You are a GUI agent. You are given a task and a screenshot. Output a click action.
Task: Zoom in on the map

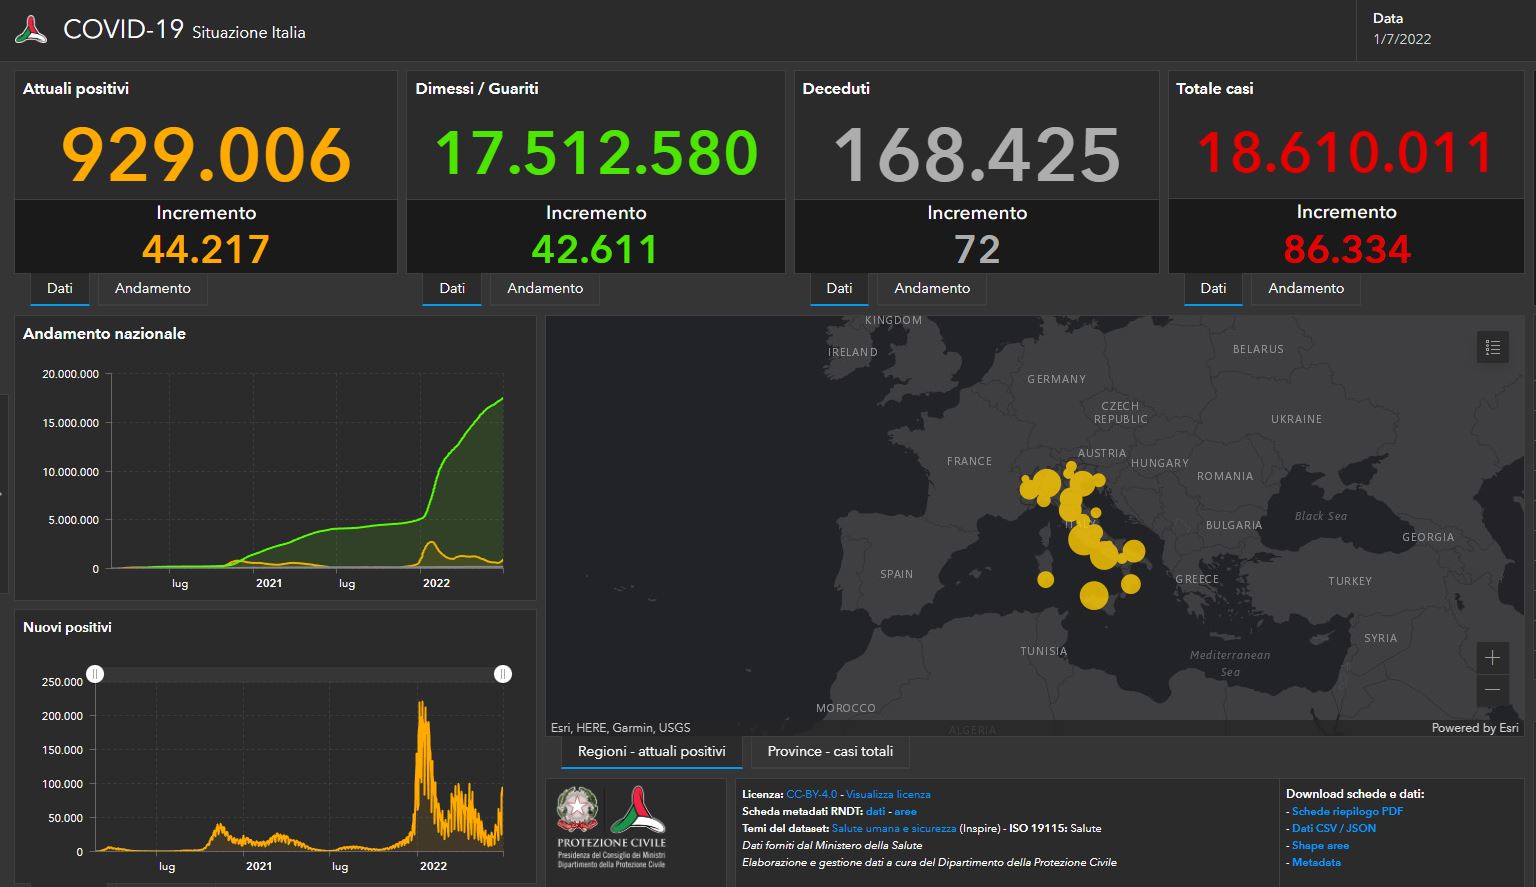click(x=1492, y=658)
